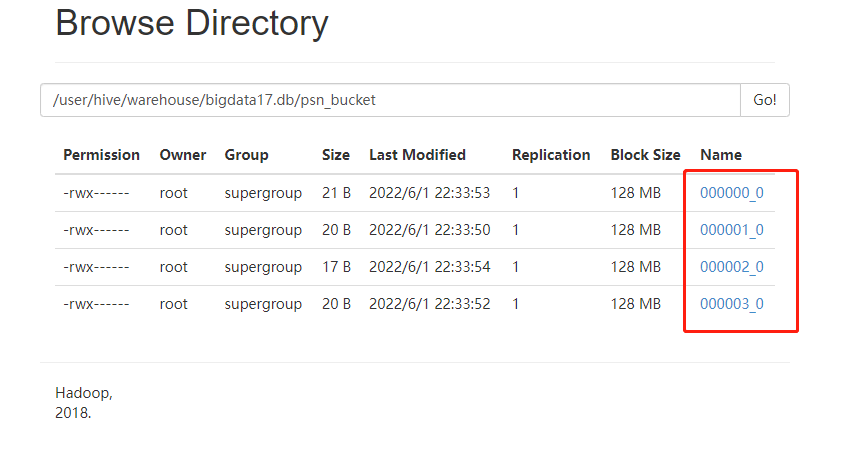
Task: Select the 000003_0 file link
Action: click(731, 304)
